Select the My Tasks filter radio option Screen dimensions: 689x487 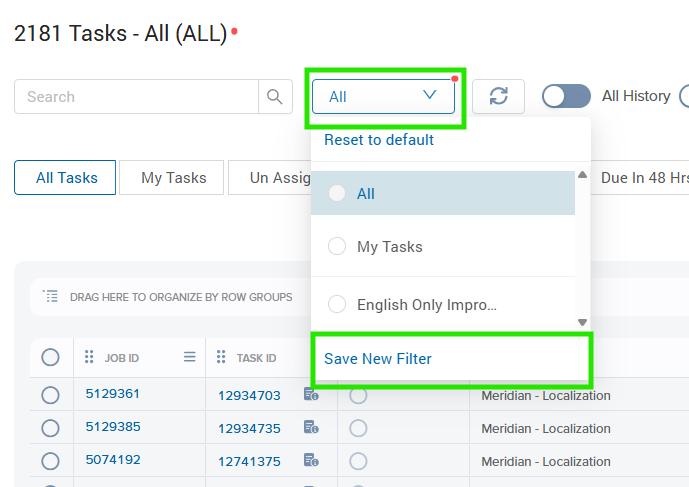[337, 246]
